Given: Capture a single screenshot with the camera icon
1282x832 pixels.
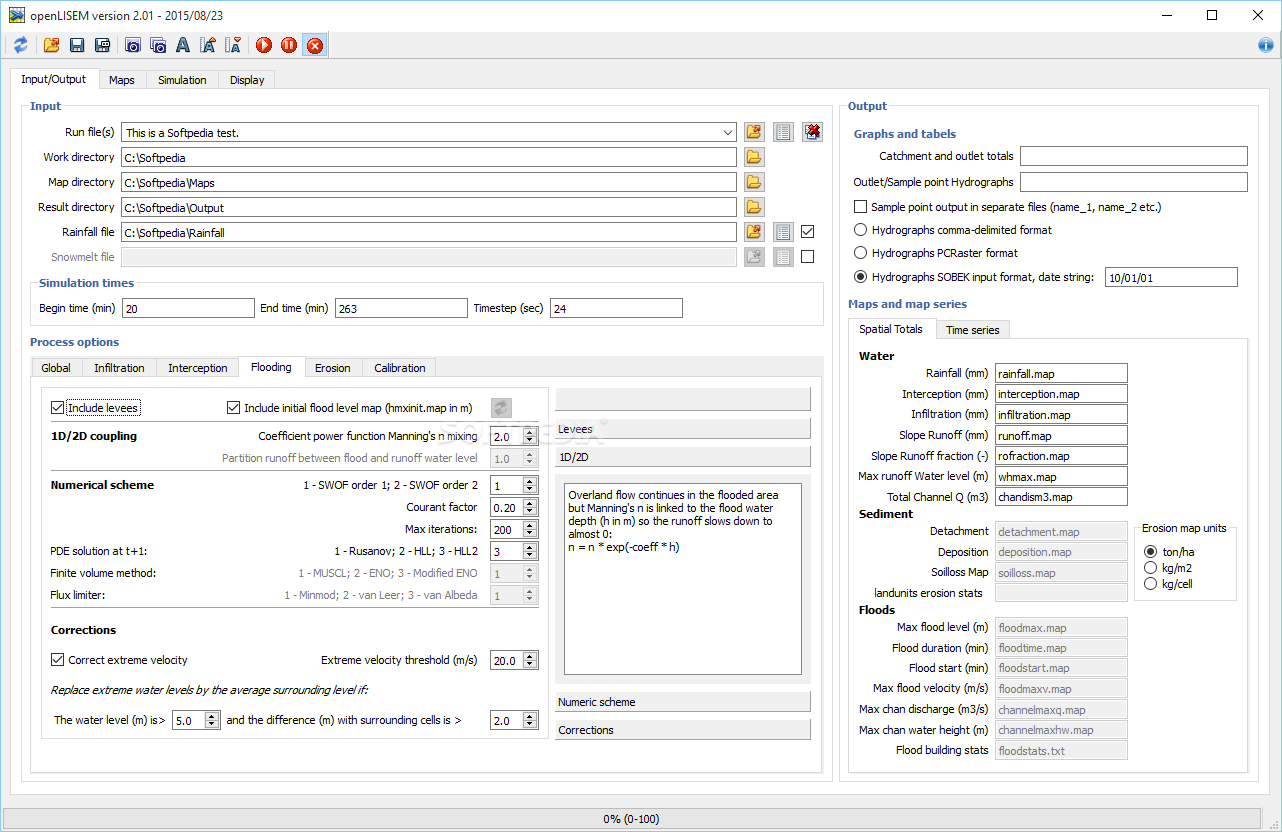Looking at the screenshot, I should pyautogui.click(x=133, y=45).
